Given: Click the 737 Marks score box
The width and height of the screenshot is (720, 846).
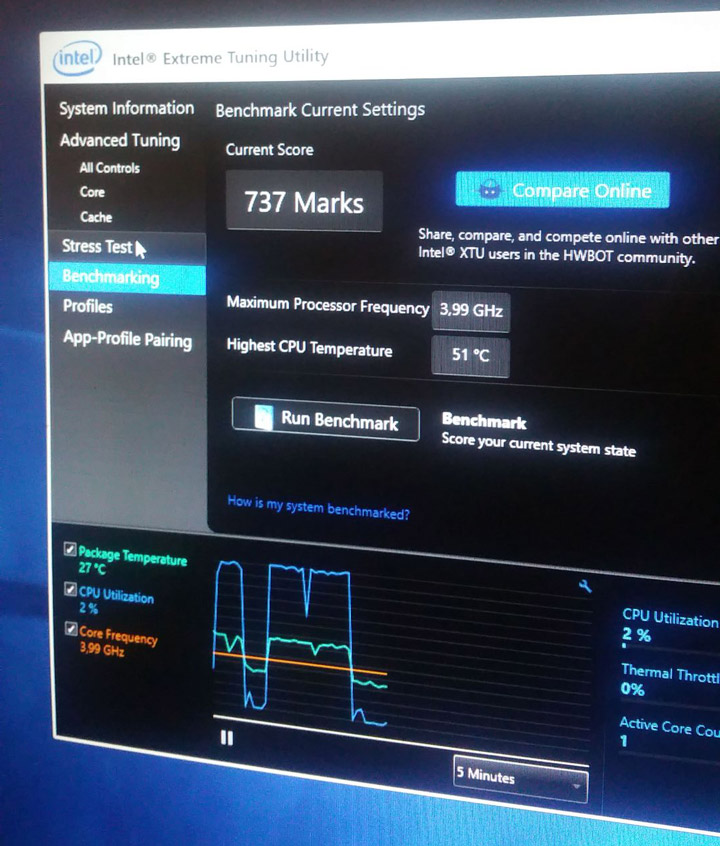Looking at the screenshot, I should click(x=304, y=201).
